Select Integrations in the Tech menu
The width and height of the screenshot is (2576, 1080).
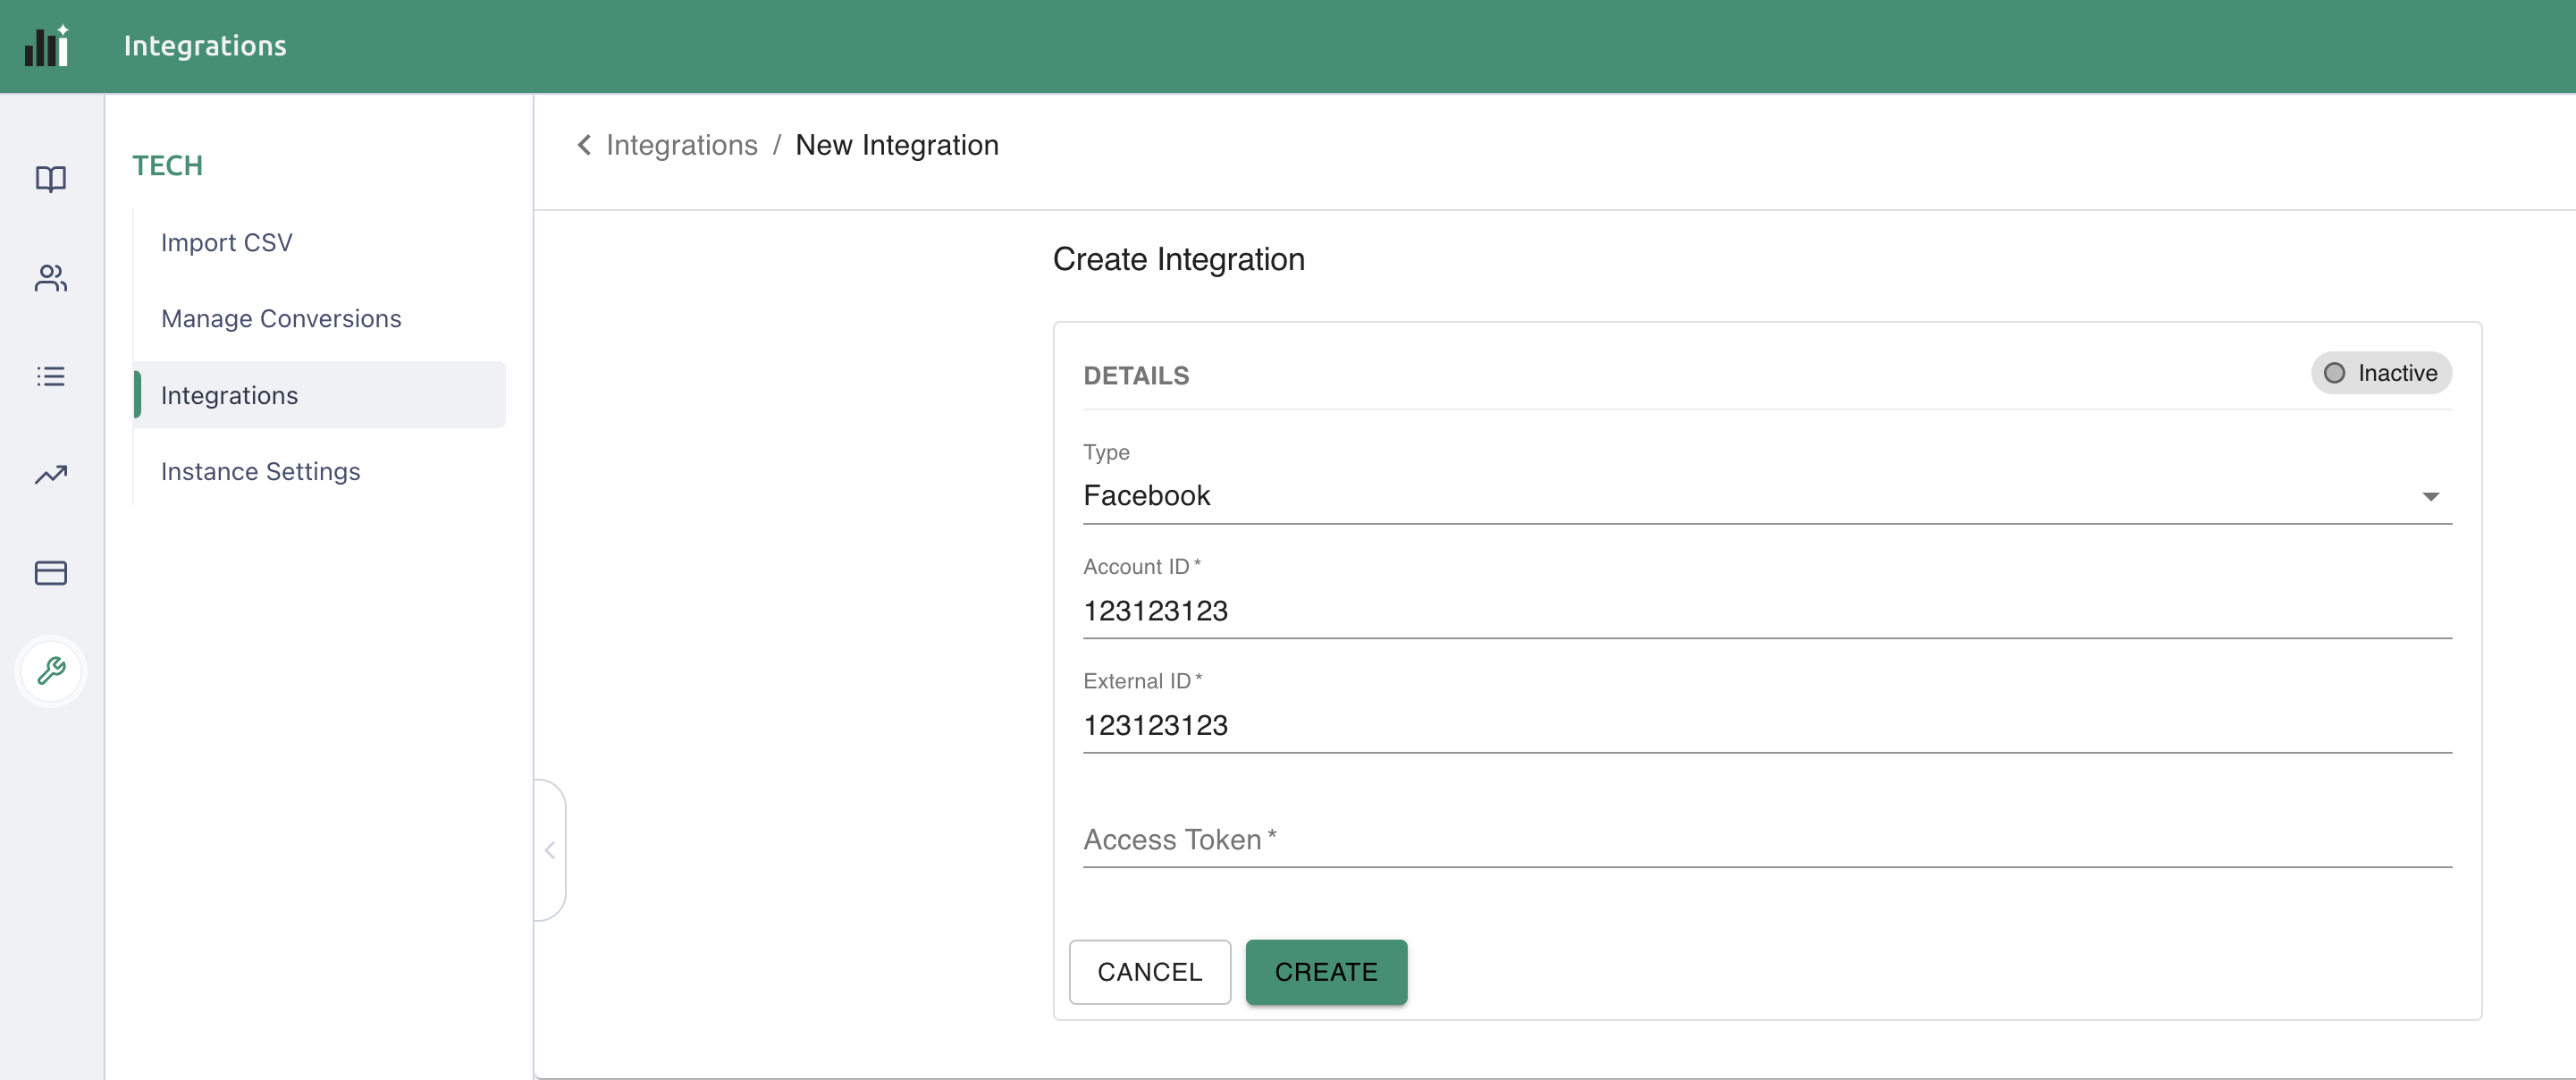point(230,395)
